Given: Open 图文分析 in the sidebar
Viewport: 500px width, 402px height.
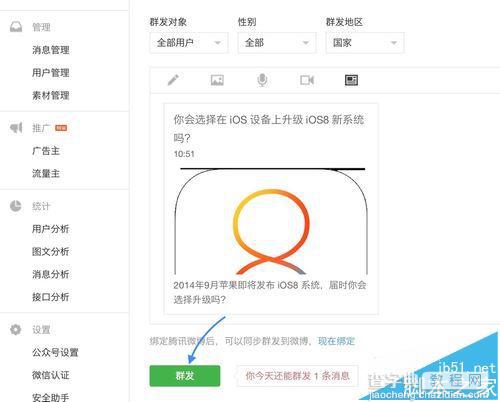Looking at the screenshot, I should click(x=51, y=252).
